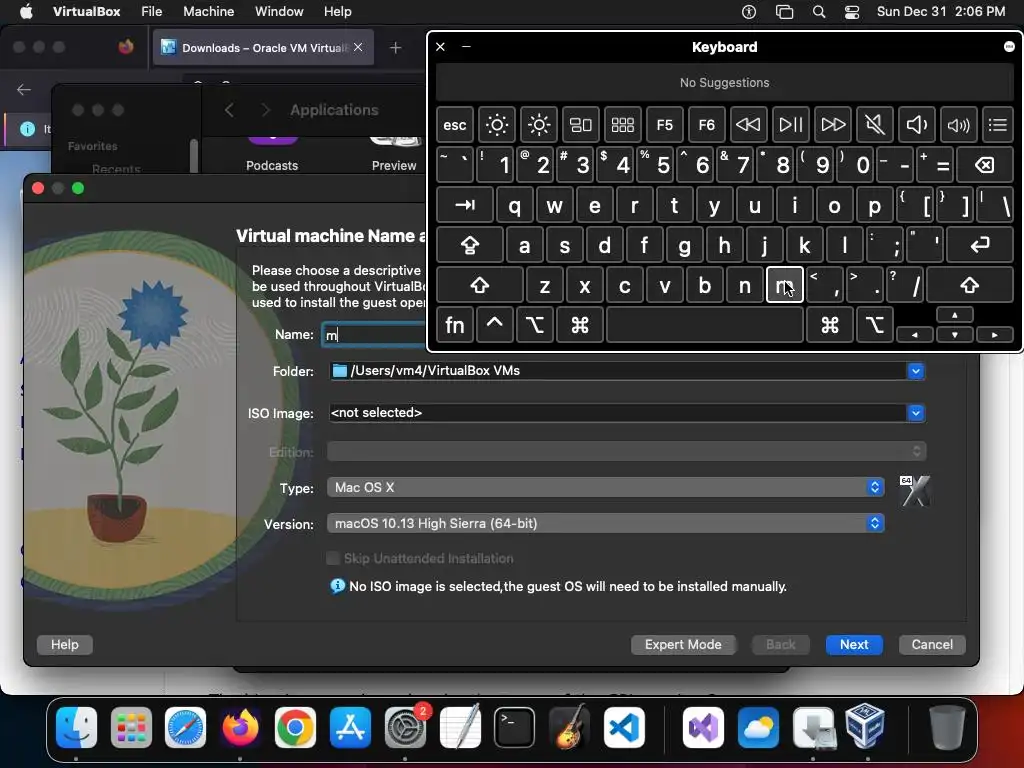
Task: Click the brightness down key on Keyboard viewer
Action: point(496,125)
